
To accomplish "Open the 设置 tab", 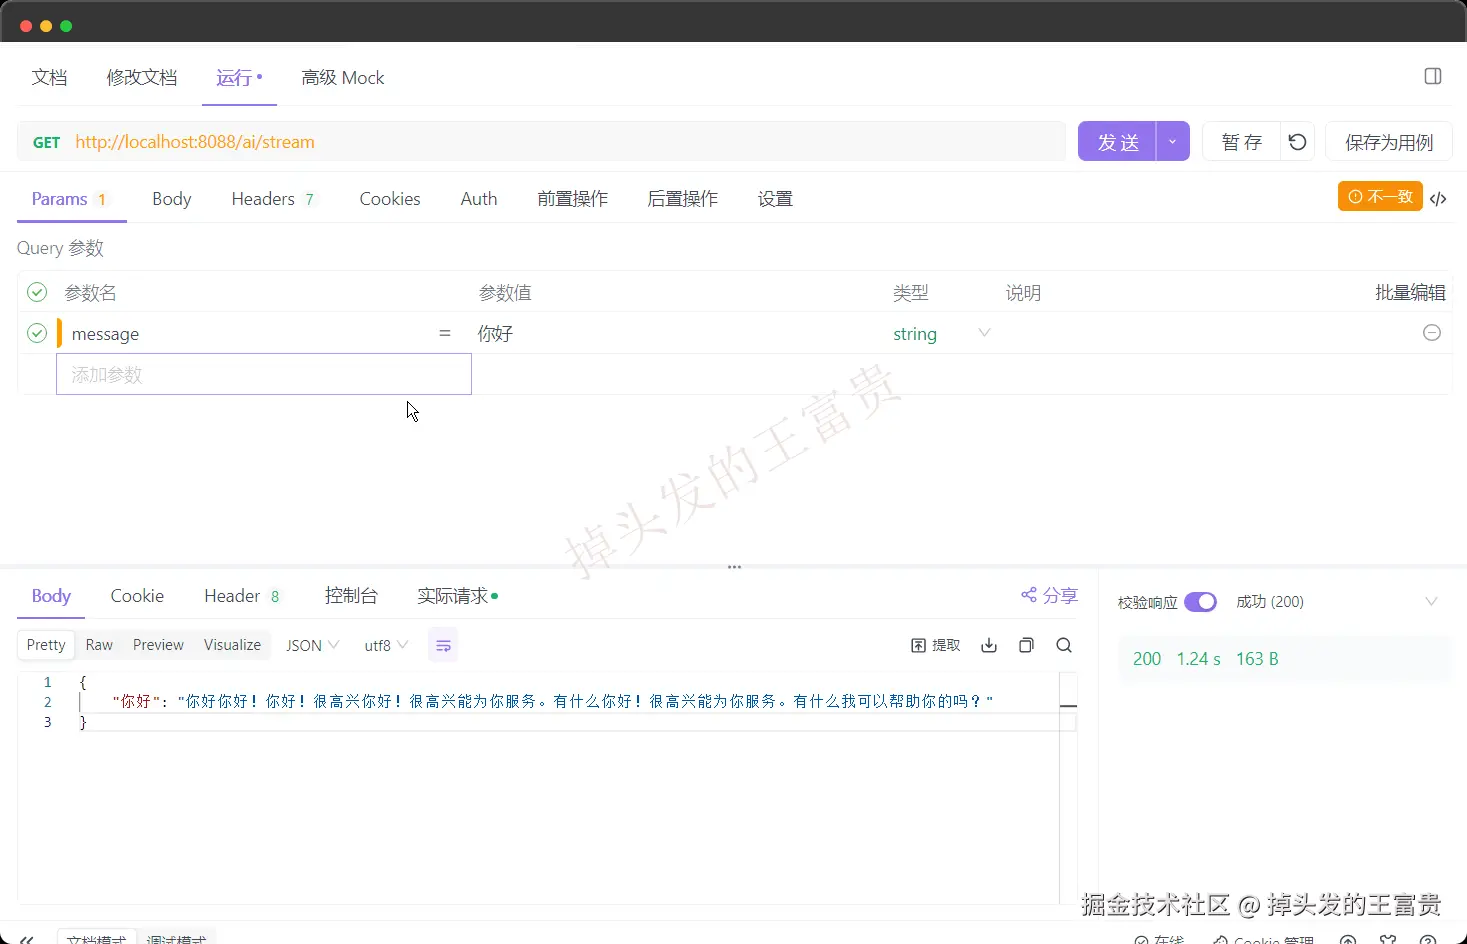I will click(775, 199).
